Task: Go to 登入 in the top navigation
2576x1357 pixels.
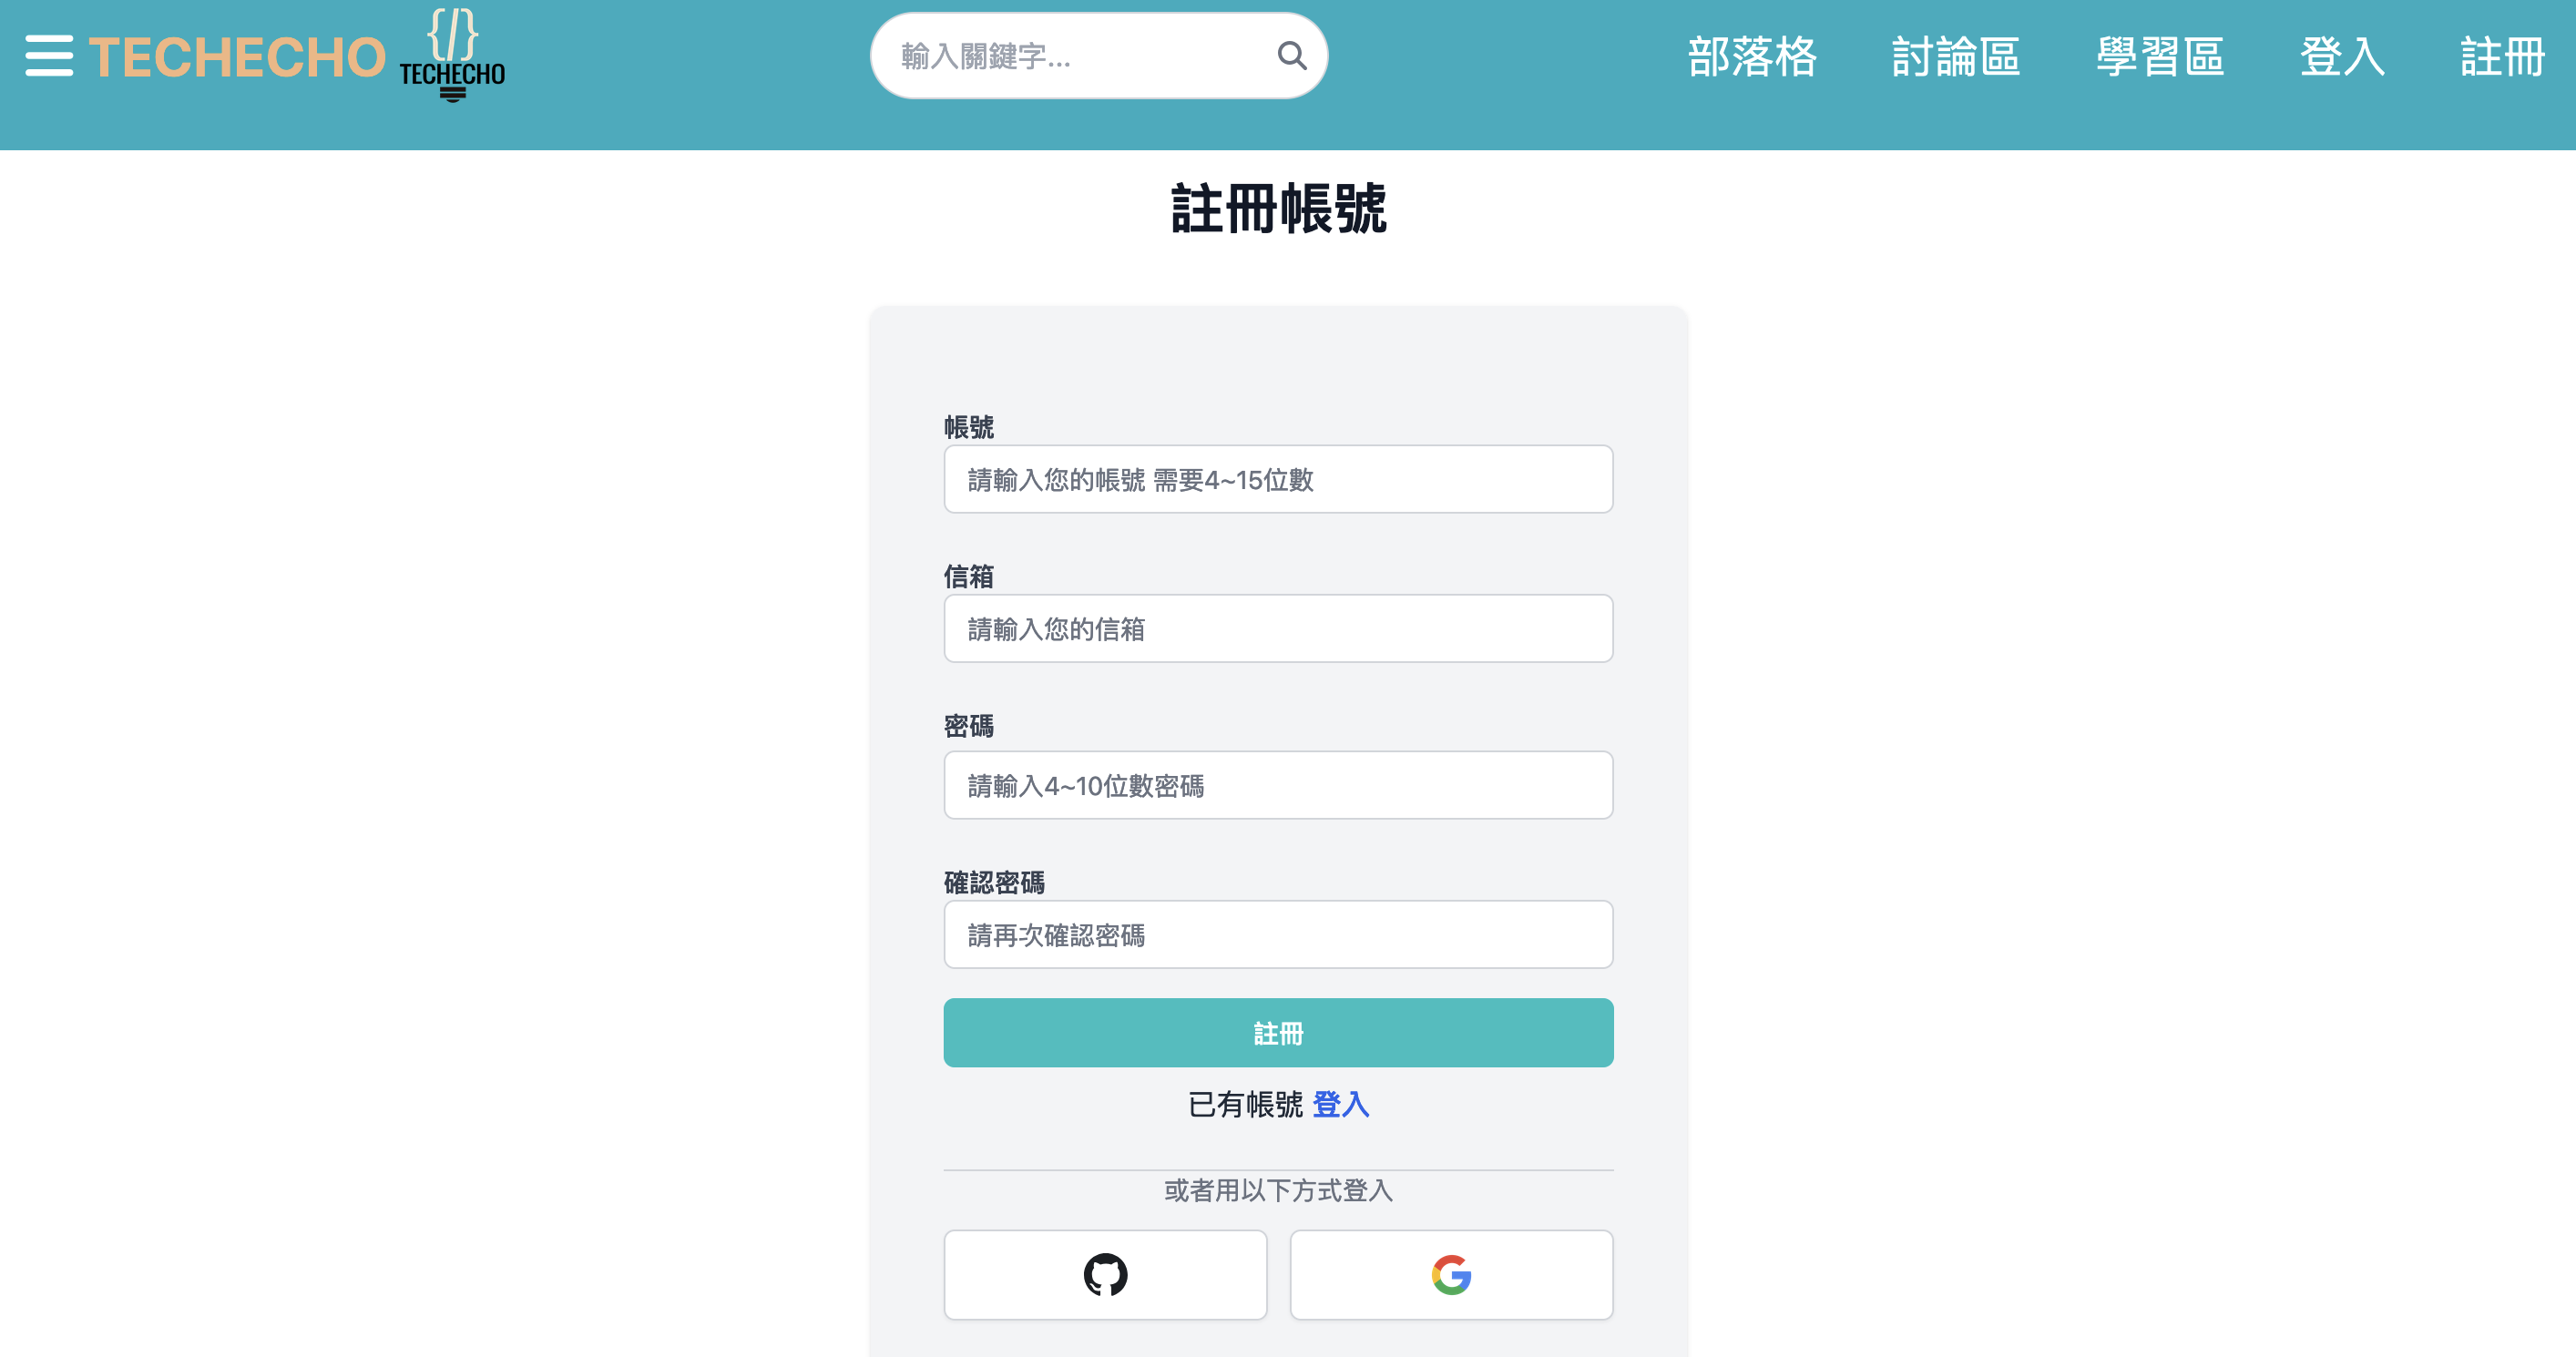Action: (x=2342, y=56)
